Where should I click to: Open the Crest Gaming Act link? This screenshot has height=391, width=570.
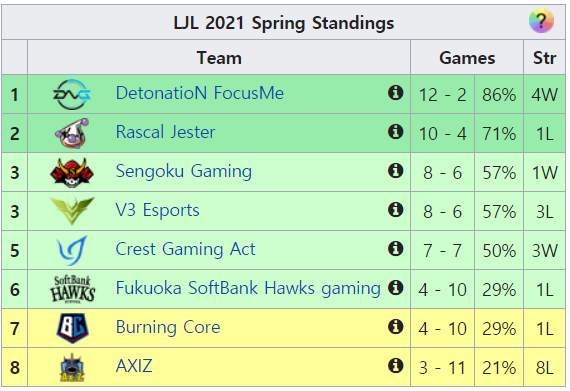pyautogui.click(x=185, y=249)
